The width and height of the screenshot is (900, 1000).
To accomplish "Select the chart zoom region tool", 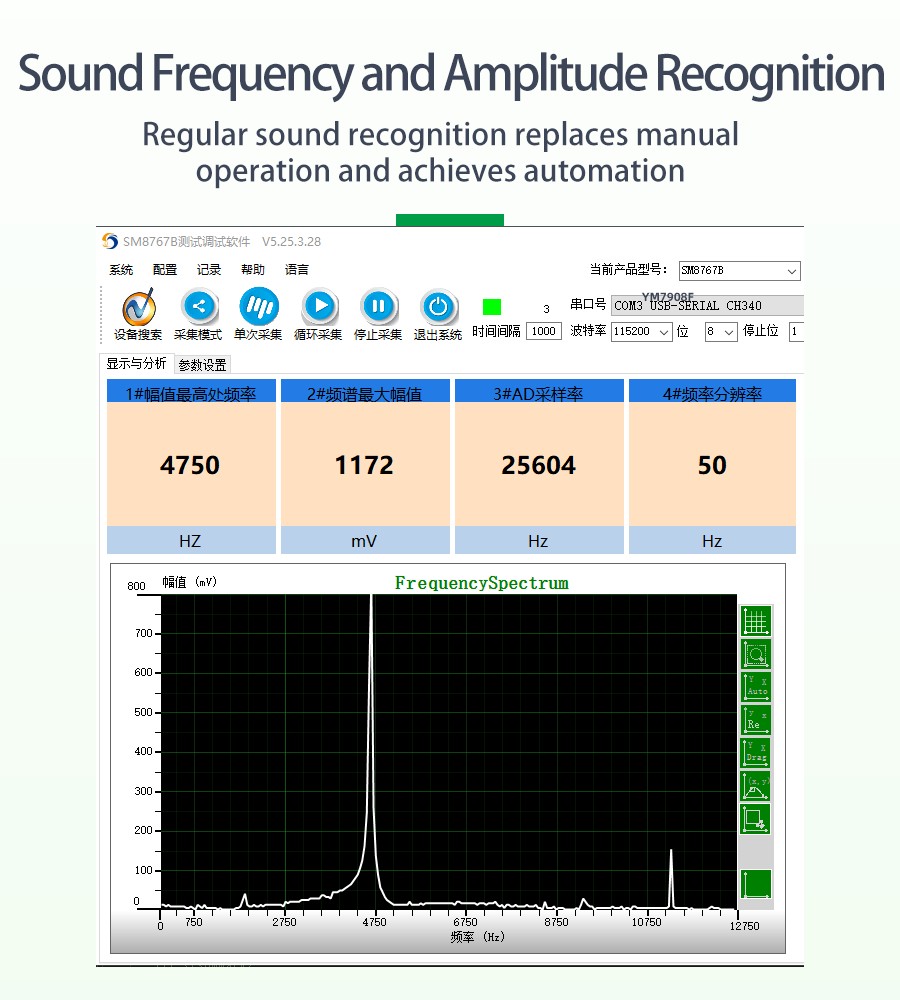I will (756, 654).
